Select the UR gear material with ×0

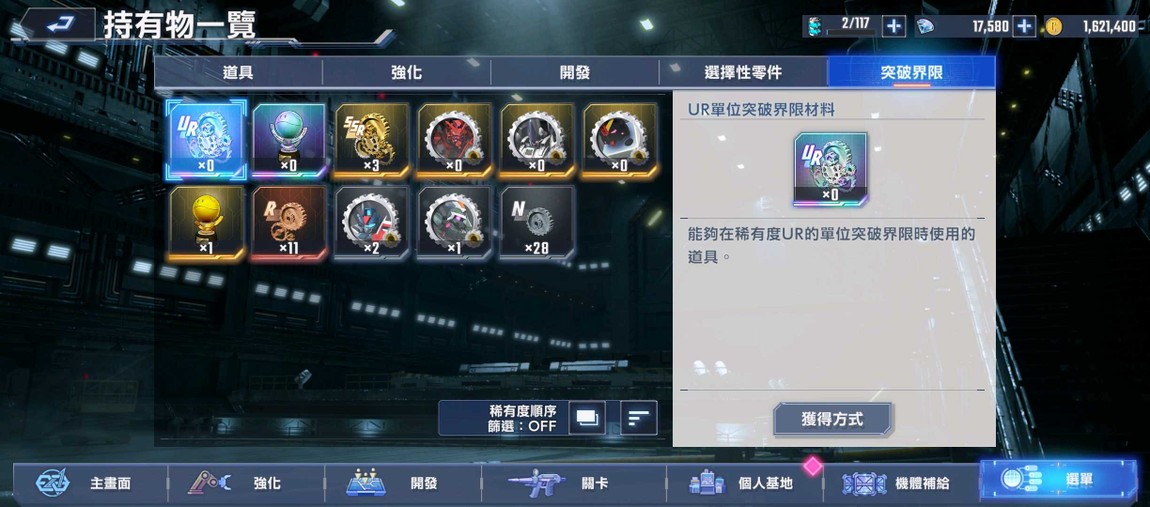(x=206, y=141)
